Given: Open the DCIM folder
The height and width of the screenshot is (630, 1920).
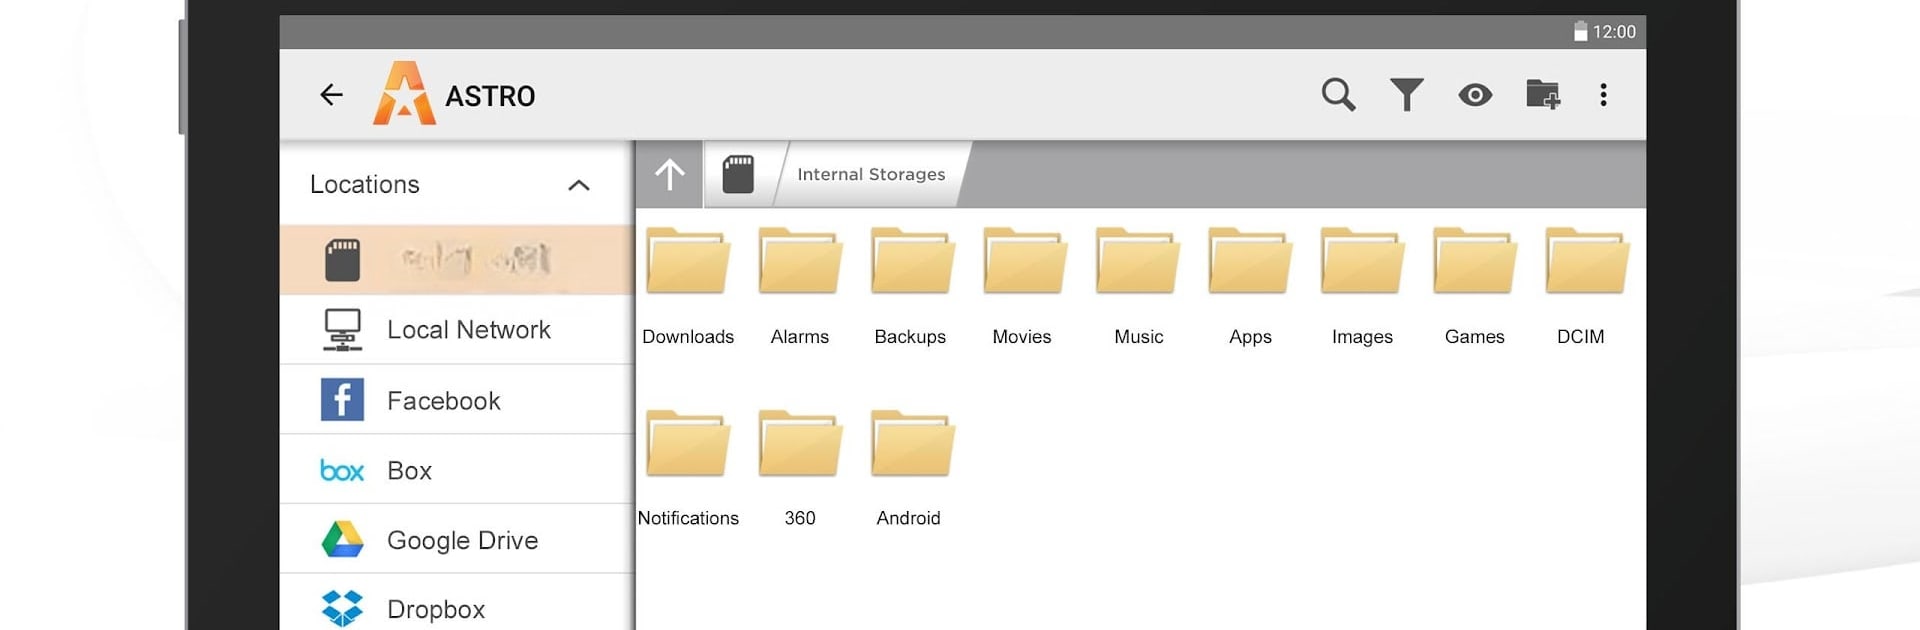Looking at the screenshot, I should point(1586,287).
